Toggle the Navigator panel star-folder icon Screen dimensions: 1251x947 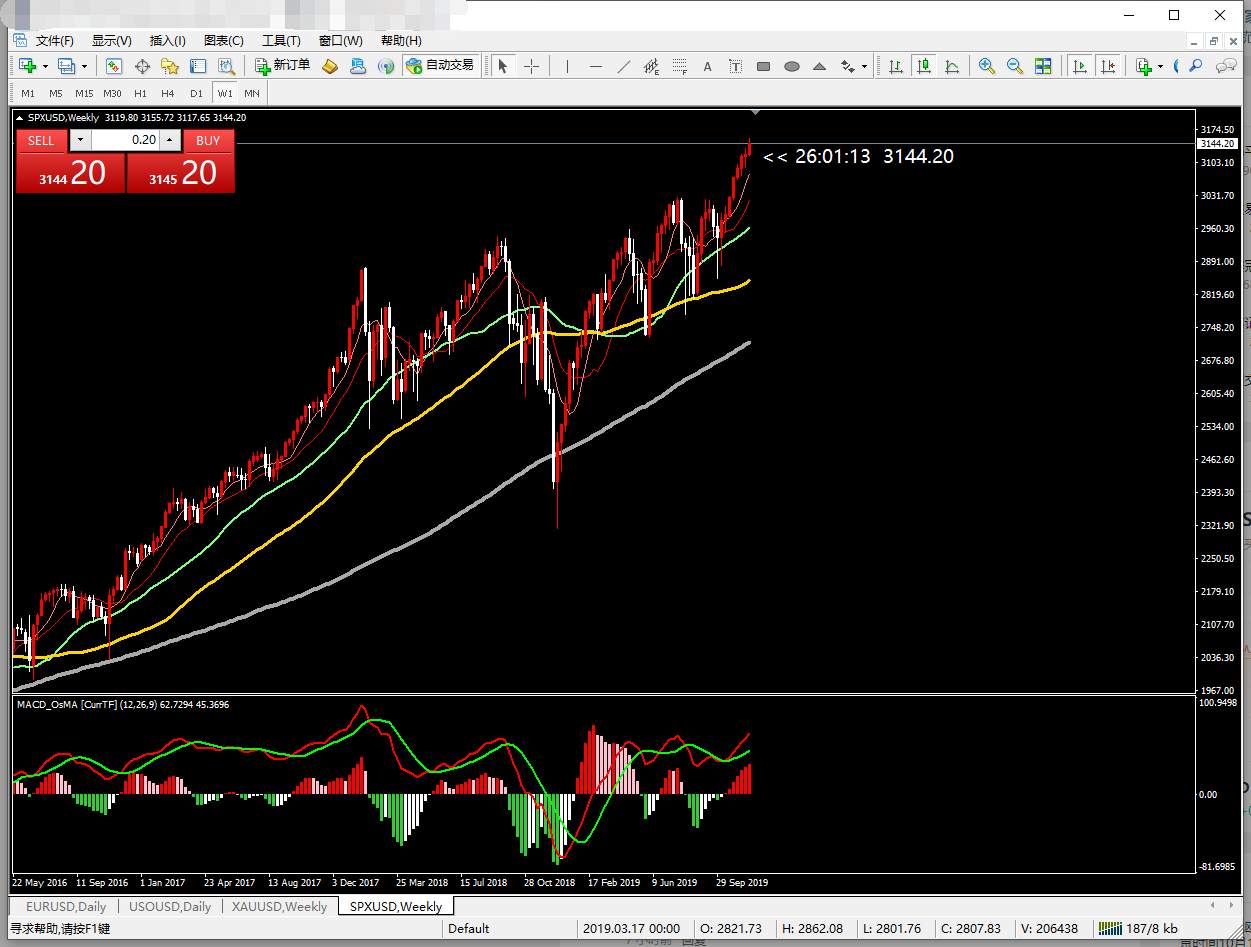click(x=170, y=66)
